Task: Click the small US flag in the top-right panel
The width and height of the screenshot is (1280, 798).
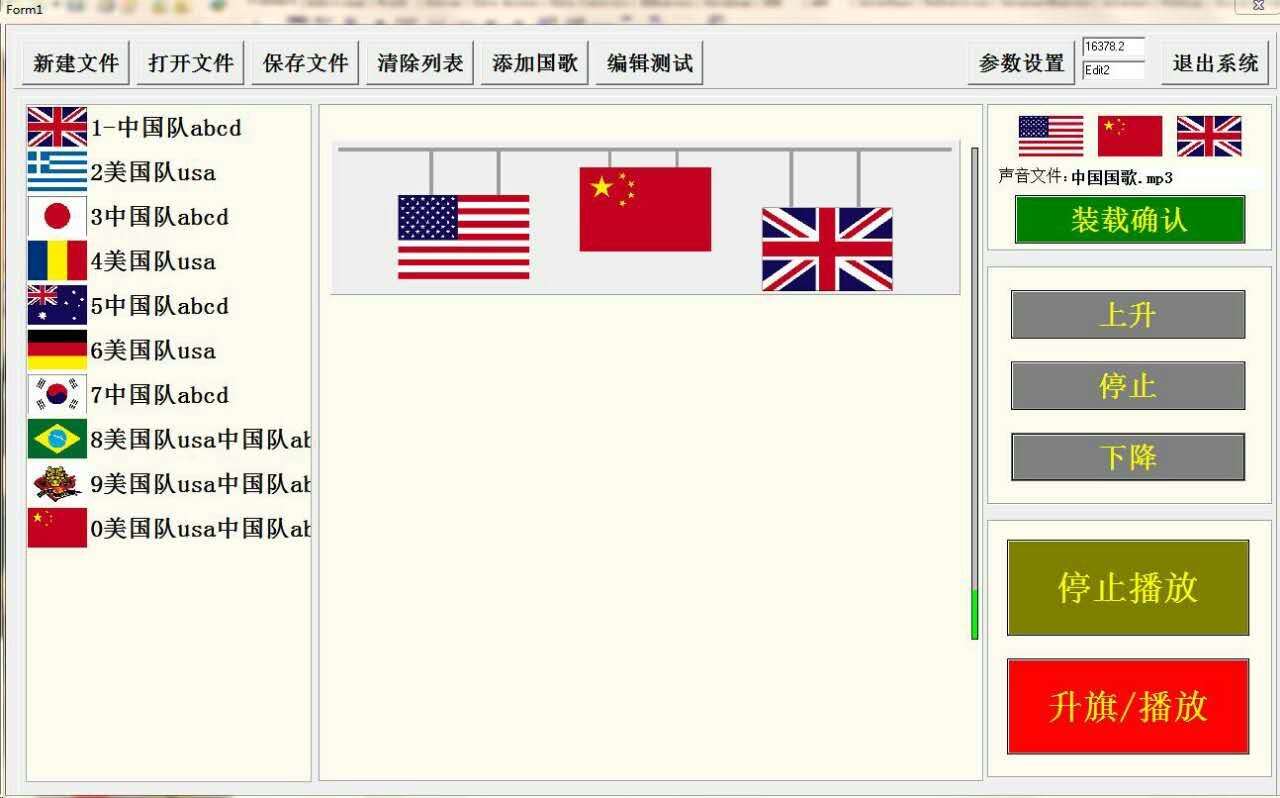Action: coord(1051,136)
